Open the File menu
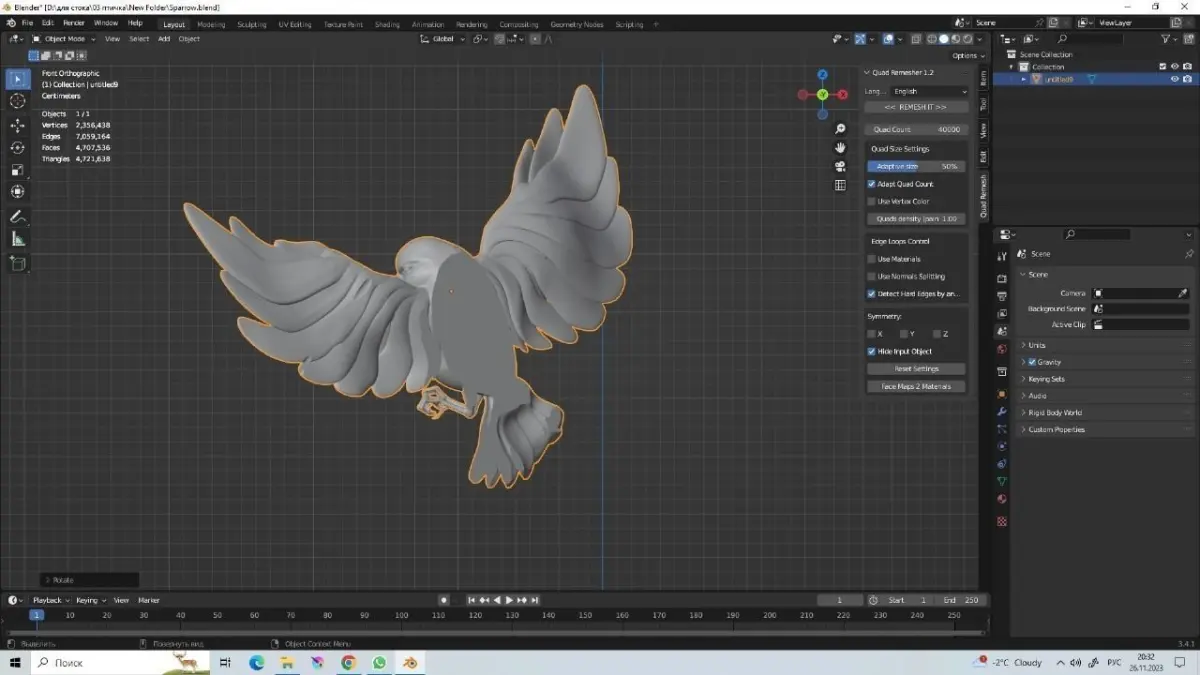Screen dimensions: 1200x675 tap(26, 23)
